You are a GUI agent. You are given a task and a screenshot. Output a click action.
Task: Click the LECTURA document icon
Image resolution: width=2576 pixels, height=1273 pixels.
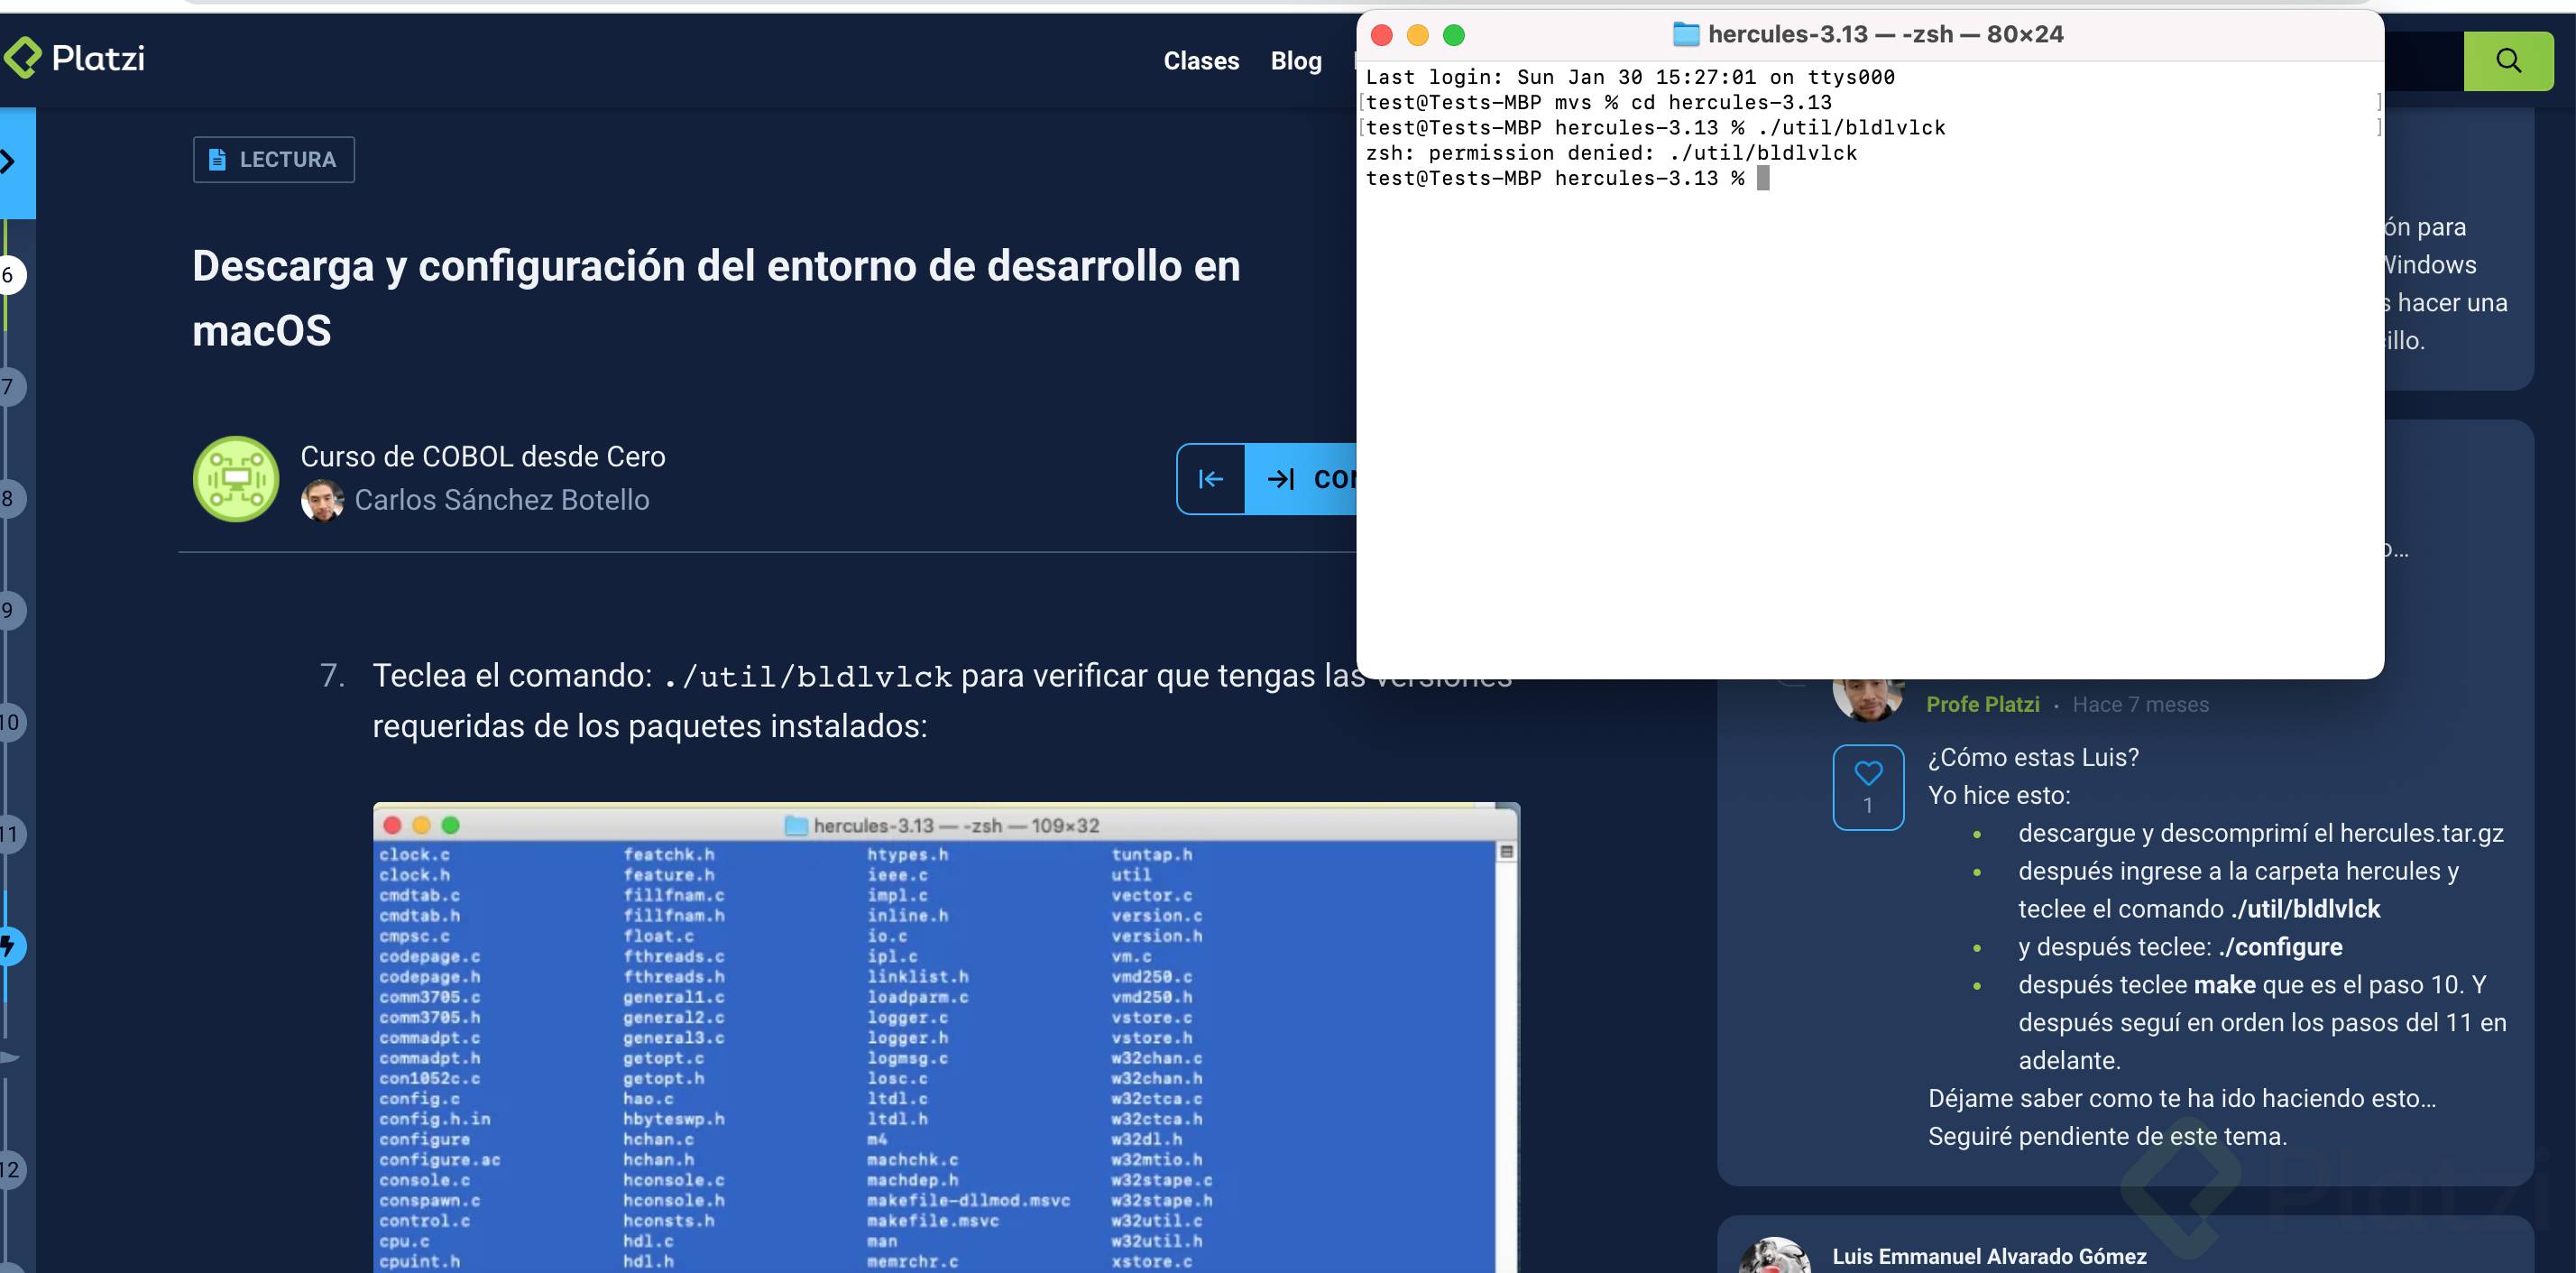click(x=217, y=158)
